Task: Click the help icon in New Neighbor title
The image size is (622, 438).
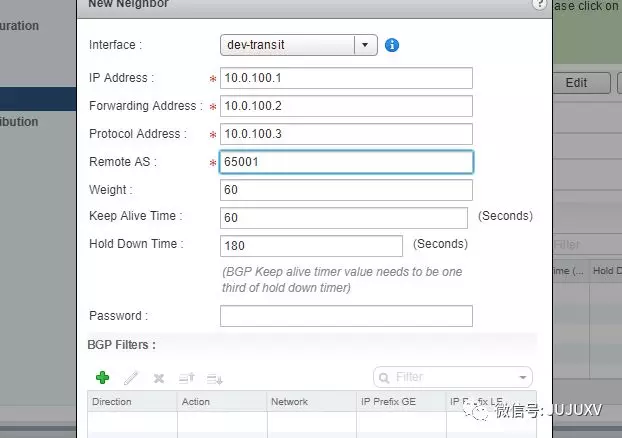Action: point(539,4)
